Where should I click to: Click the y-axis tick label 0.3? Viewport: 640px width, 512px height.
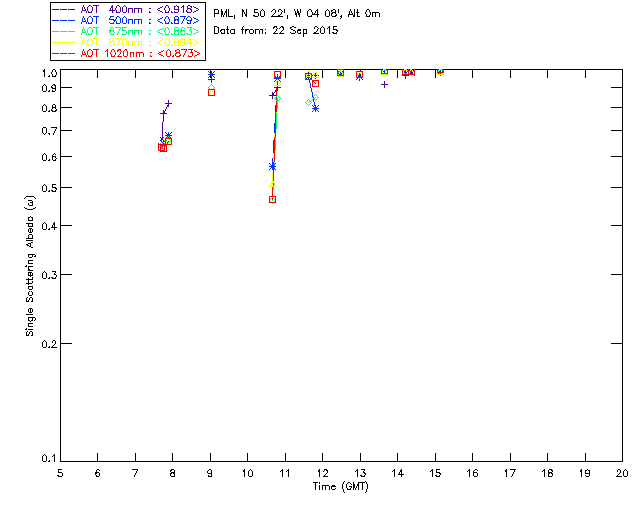(49, 275)
